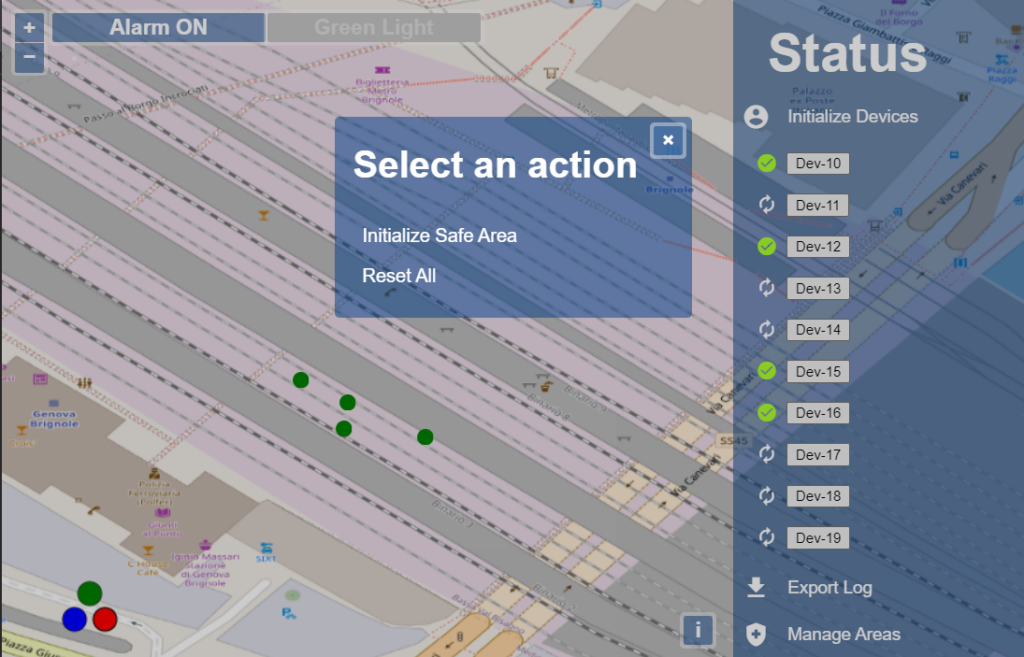The height and width of the screenshot is (657, 1024).
Task: Click the zoom in plus button
Action: (29, 27)
